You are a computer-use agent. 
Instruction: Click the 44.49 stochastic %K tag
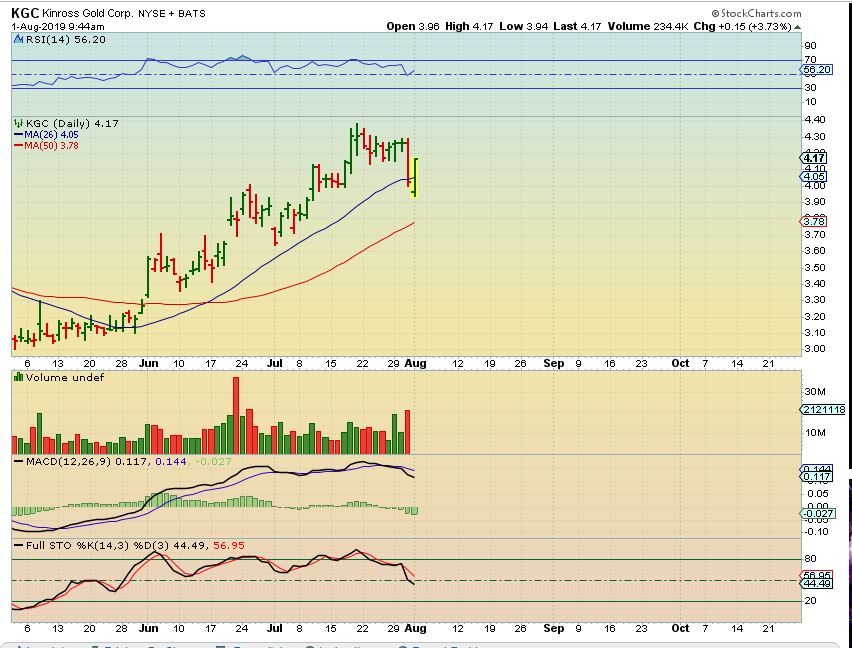point(817,583)
